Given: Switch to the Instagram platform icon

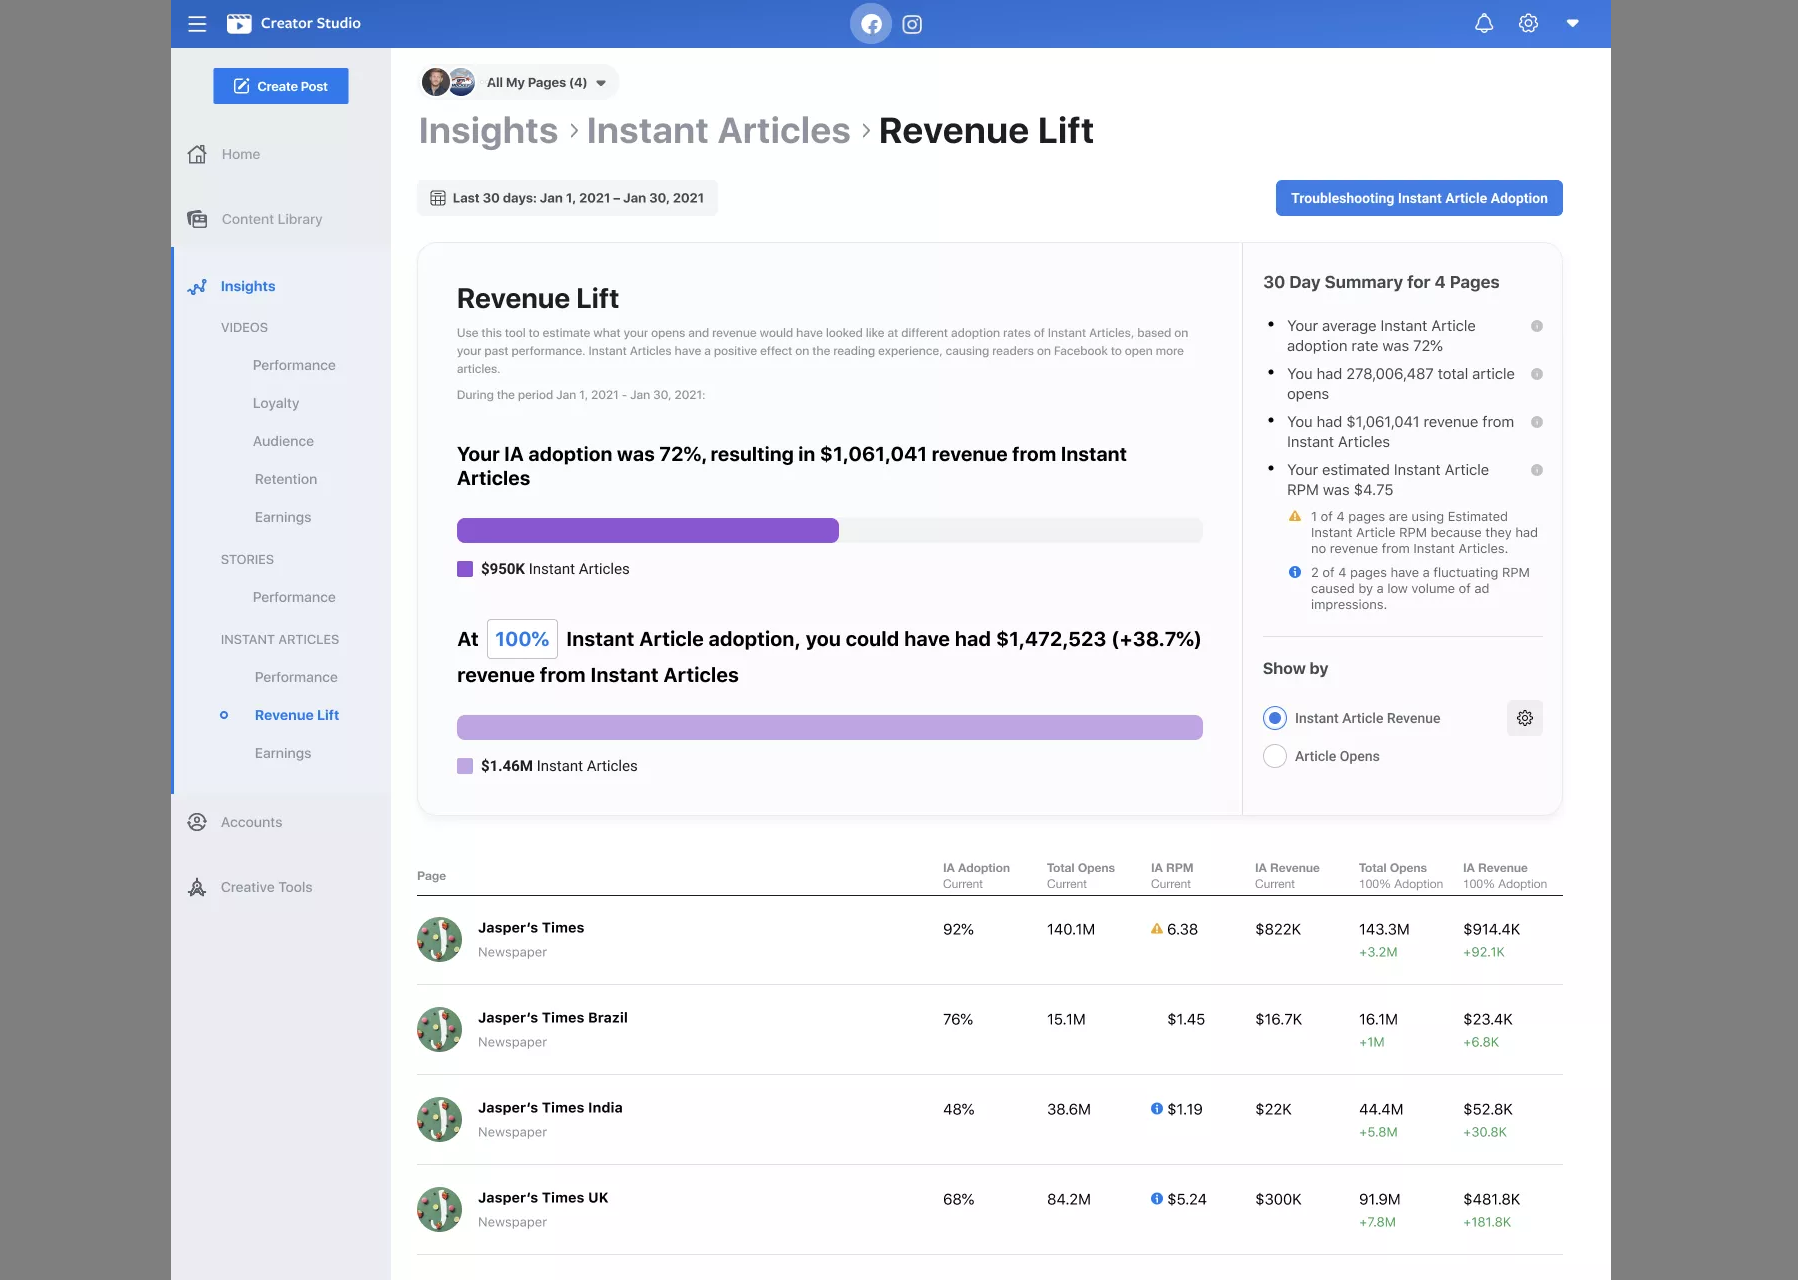Looking at the screenshot, I should coord(912,24).
